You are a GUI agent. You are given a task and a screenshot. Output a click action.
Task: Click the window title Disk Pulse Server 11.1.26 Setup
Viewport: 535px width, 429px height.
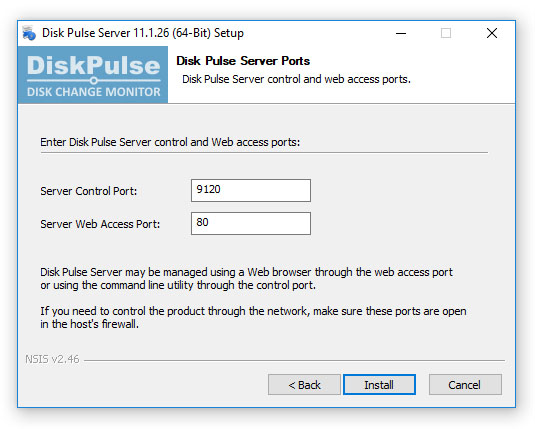[143, 33]
